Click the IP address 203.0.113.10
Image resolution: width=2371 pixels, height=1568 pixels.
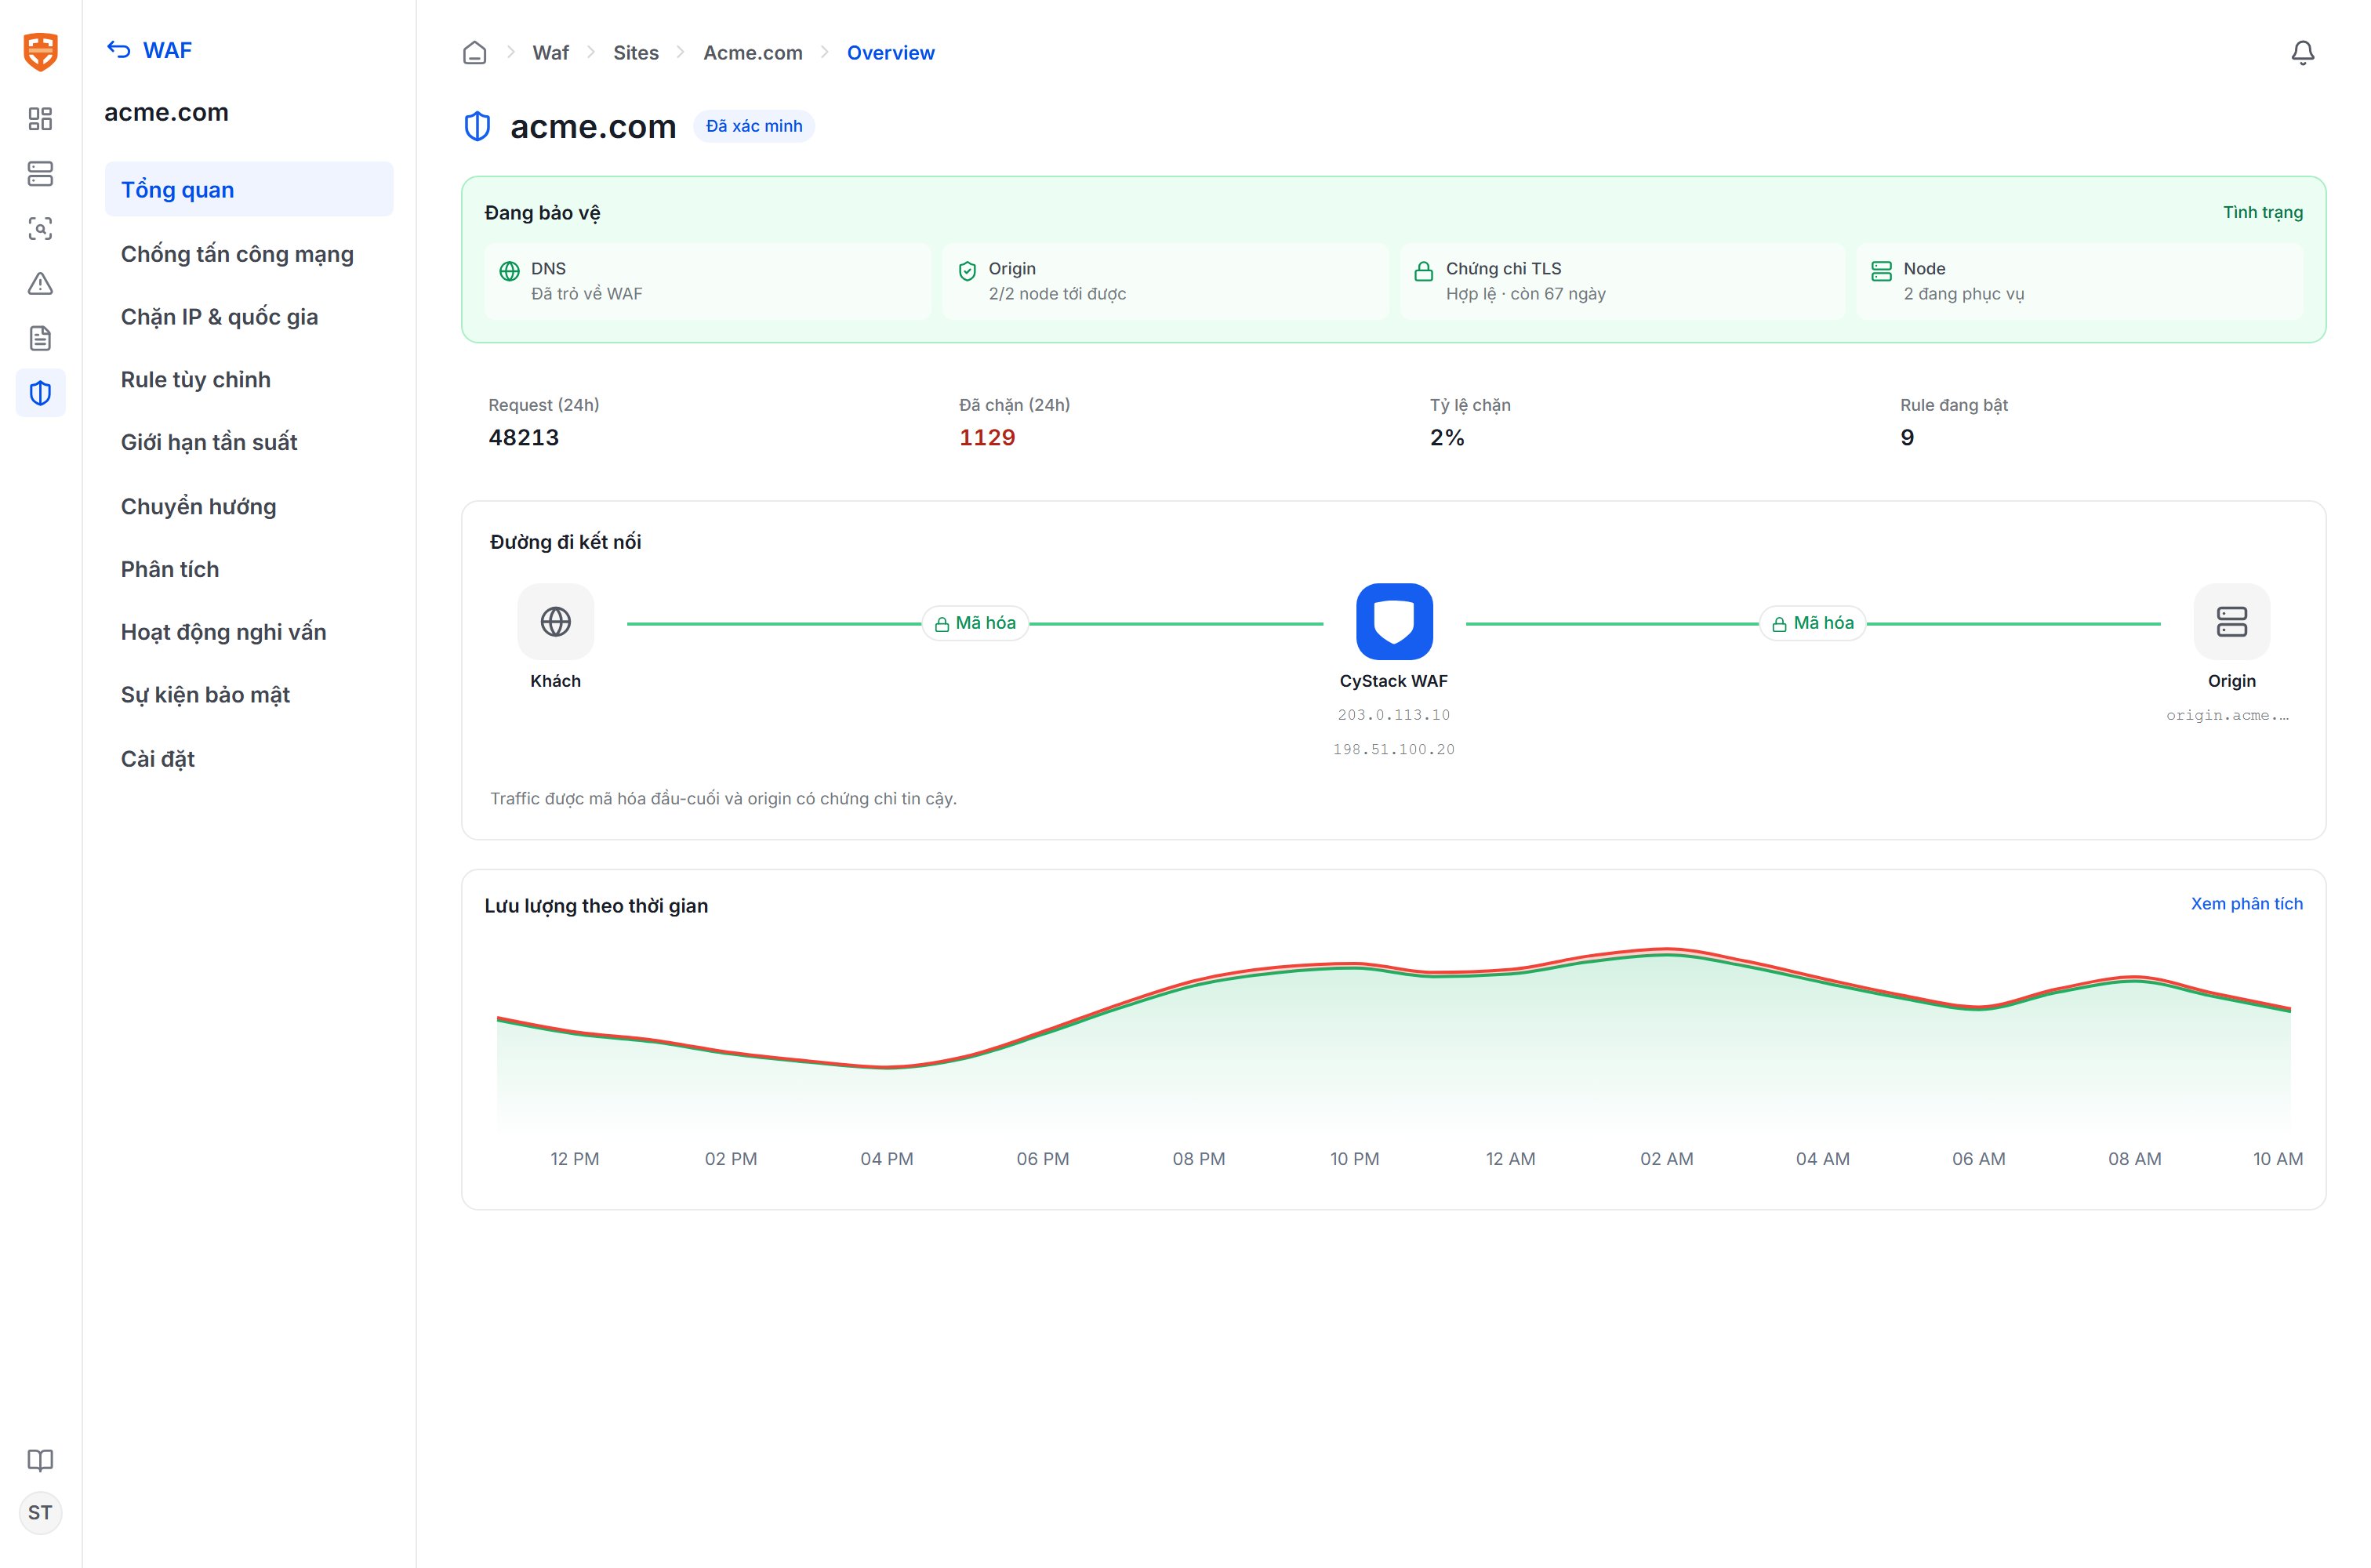coord(1393,715)
